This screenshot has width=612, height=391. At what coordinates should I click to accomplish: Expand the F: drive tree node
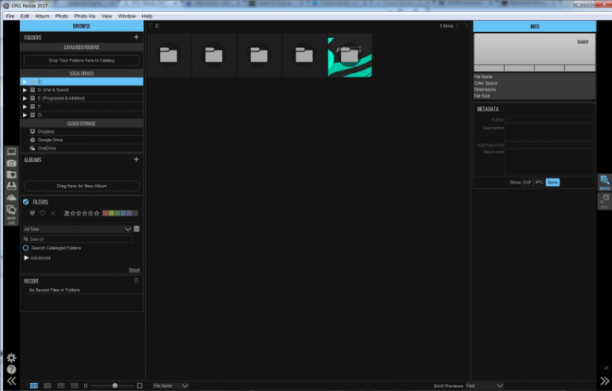25,107
